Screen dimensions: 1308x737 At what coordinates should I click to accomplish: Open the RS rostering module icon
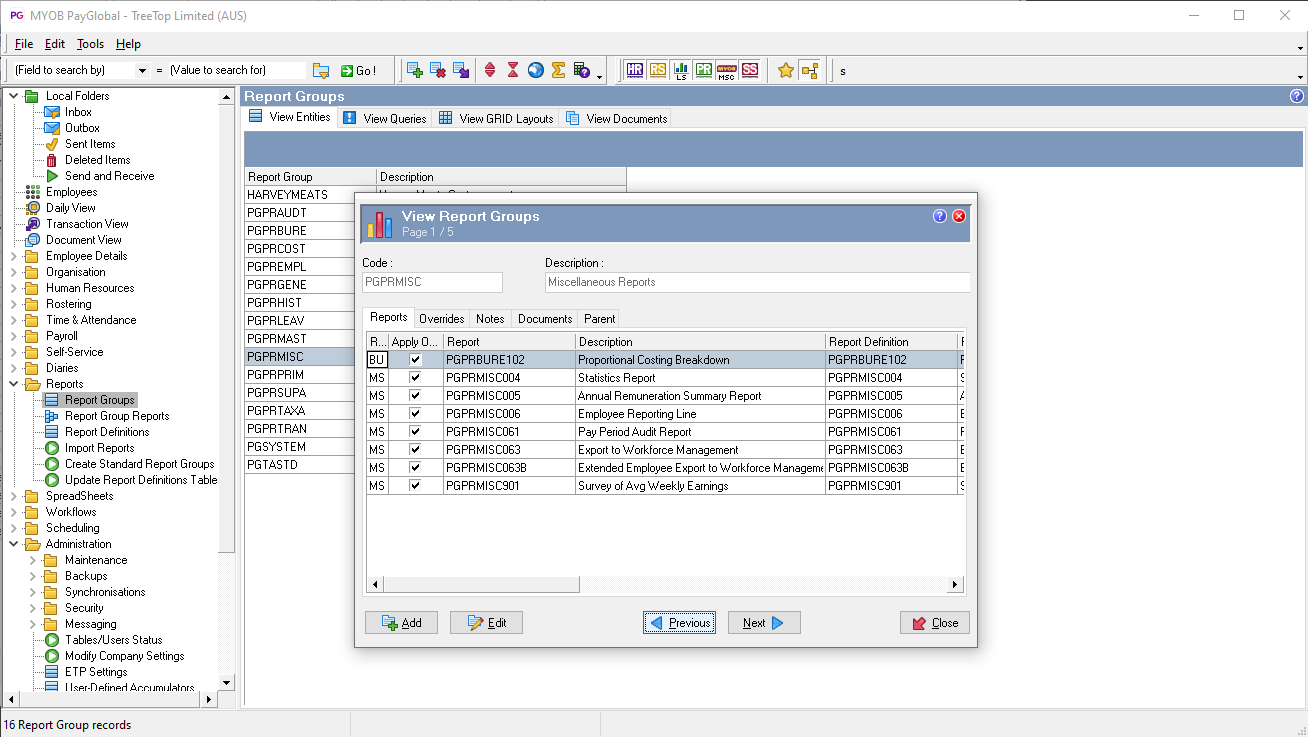tap(658, 70)
